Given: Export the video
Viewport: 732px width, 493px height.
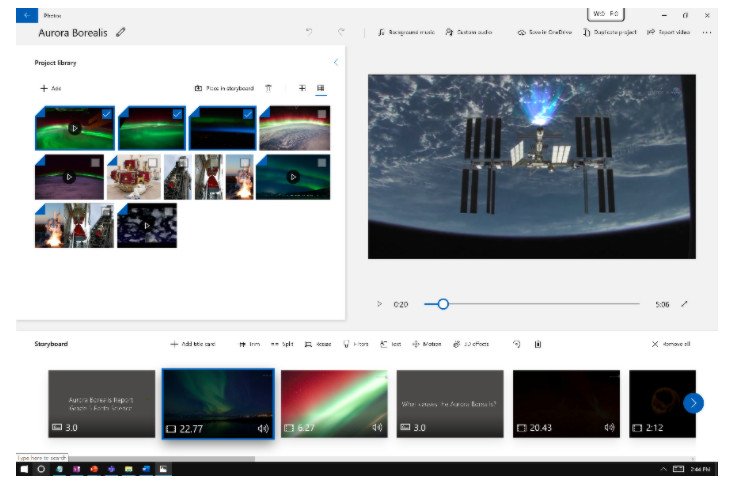Looking at the screenshot, I should [668, 32].
